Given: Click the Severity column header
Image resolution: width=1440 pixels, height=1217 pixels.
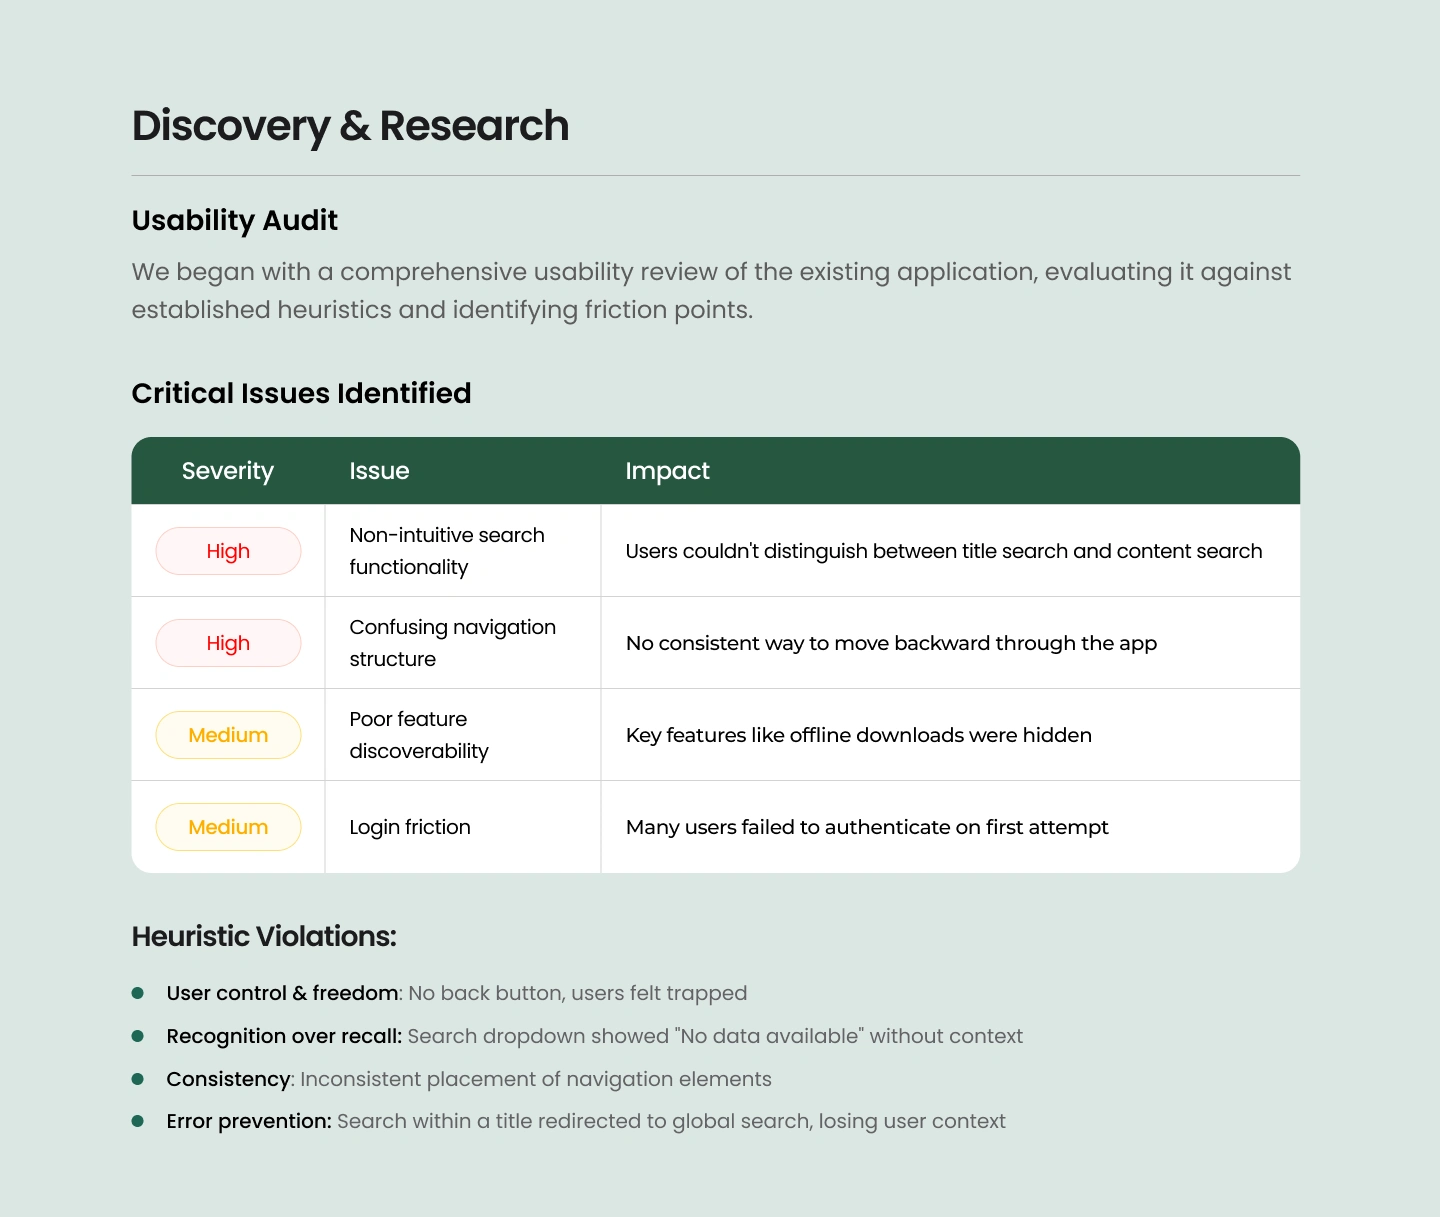Looking at the screenshot, I should [x=228, y=471].
